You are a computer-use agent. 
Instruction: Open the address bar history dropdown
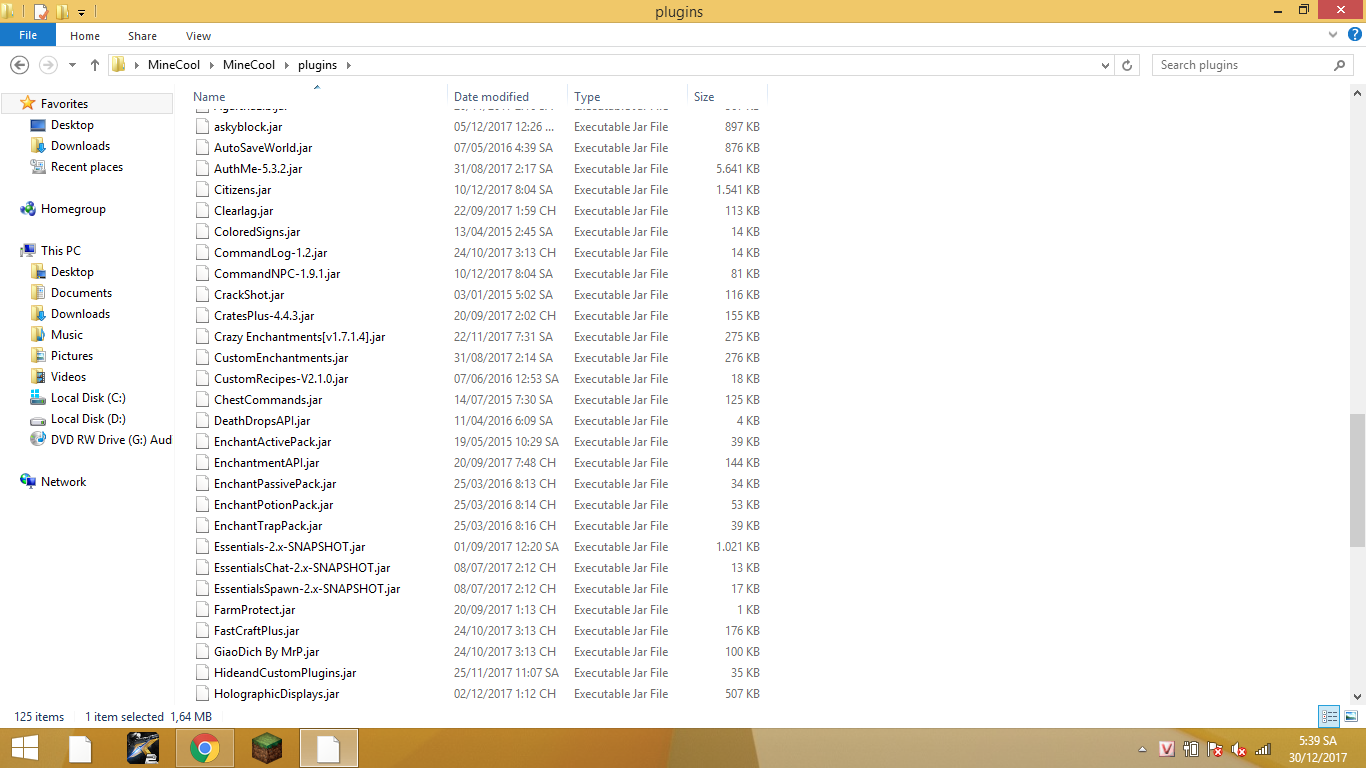pyautogui.click(x=1105, y=65)
